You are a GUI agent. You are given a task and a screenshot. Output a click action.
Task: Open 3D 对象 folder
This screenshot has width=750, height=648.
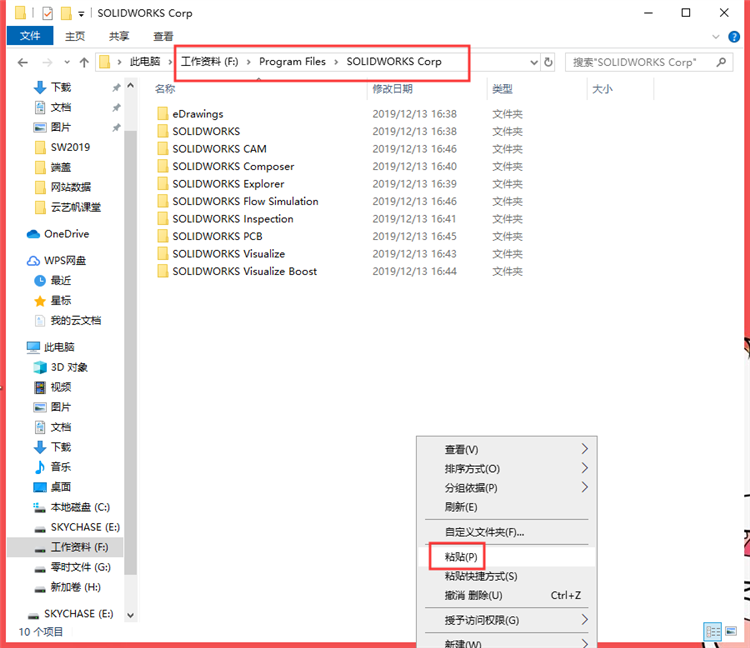point(69,367)
